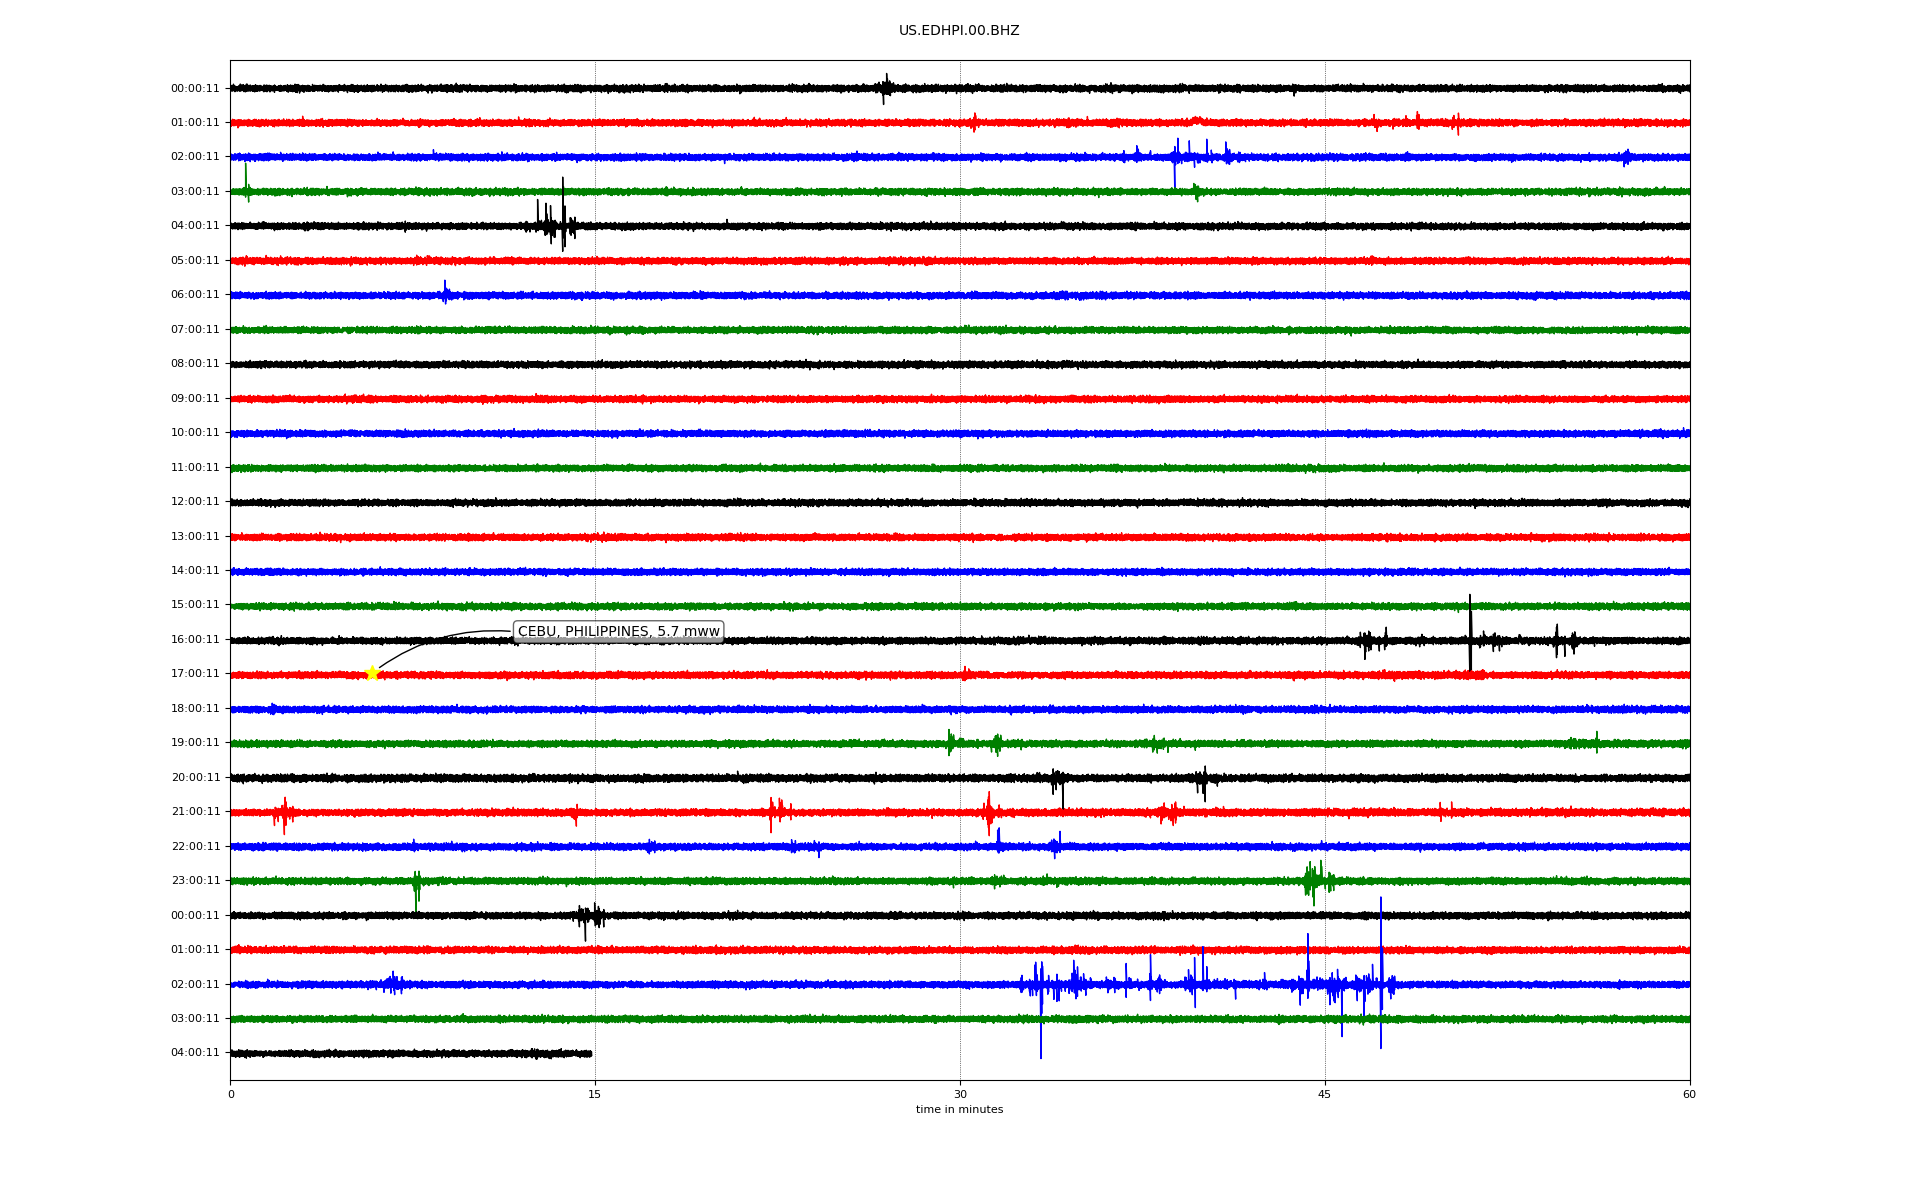Click the first 00:00:11 row label
Screen dimensions: 1920x1200
point(195,89)
